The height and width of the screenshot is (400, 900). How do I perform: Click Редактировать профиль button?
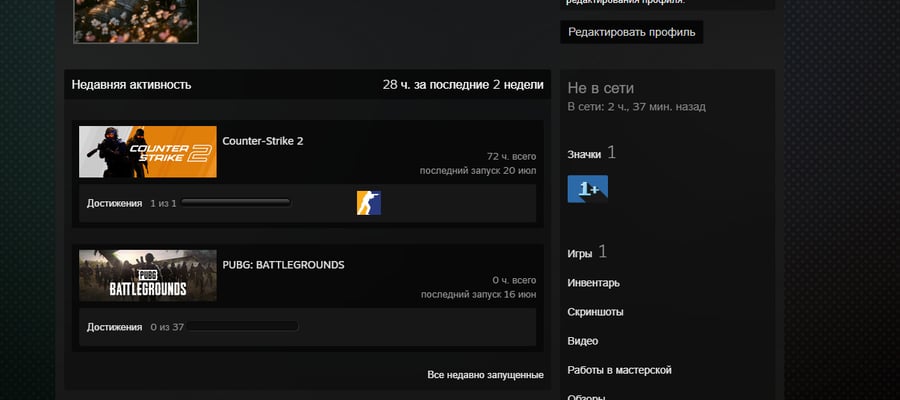[631, 32]
